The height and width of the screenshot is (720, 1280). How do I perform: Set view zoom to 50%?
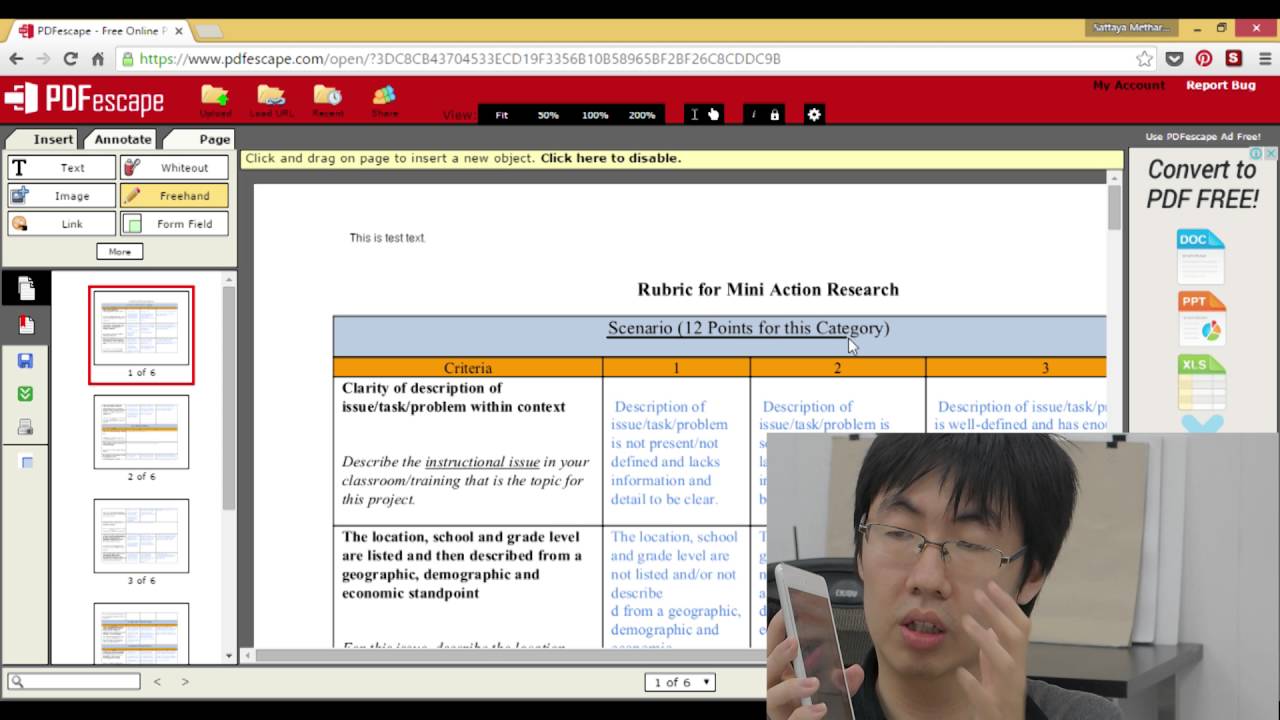(548, 115)
